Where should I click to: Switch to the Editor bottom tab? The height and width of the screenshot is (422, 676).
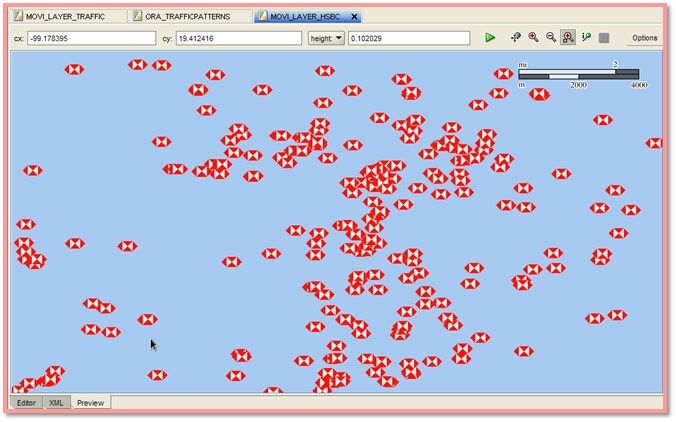26,403
